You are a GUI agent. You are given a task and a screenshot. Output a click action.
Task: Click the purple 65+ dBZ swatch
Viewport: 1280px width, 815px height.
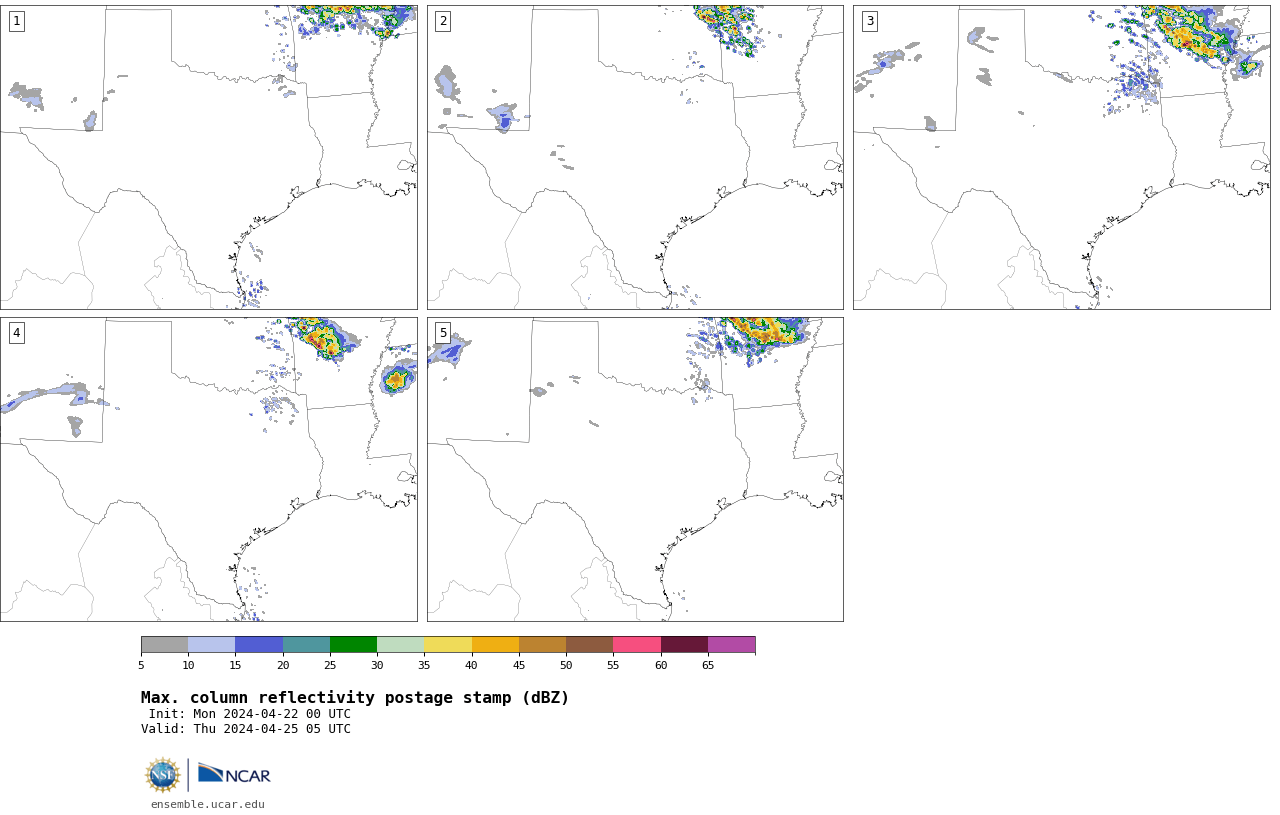tap(732, 645)
